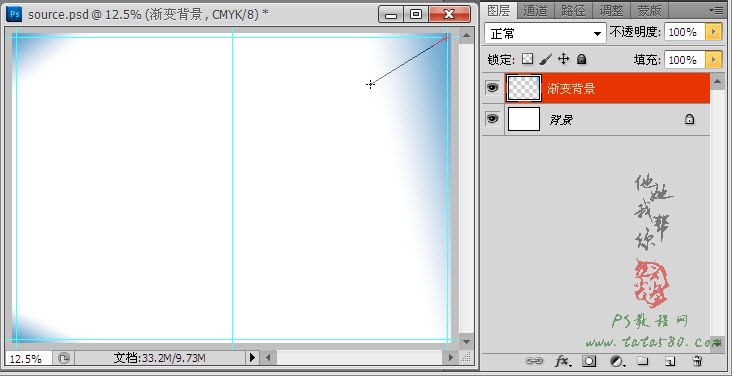Create a new layer group
The width and height of the screenshot is (732, 376).
(x=643, y=361)
